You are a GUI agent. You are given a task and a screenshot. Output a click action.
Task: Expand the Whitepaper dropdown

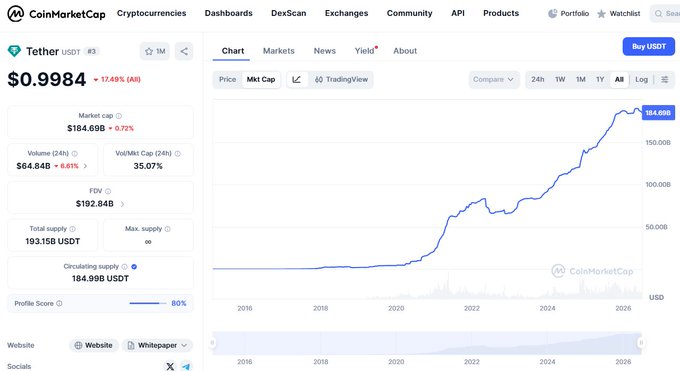tap(157, 345)
